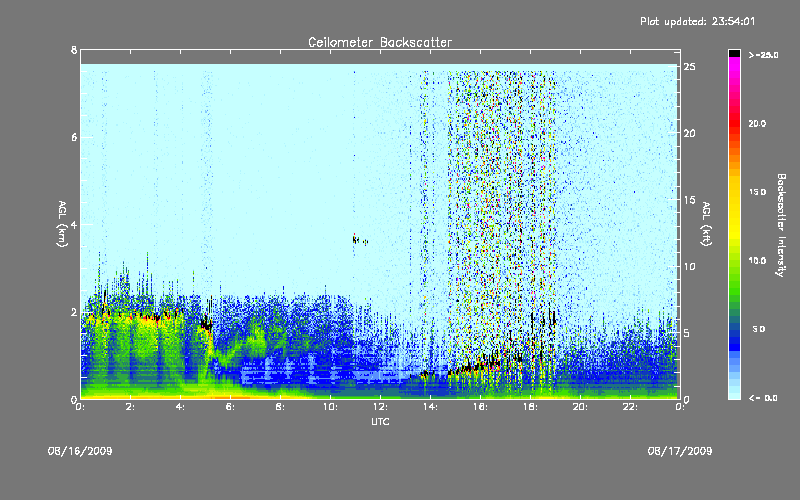800x500 pixels.
Task: Click the 15 kft tick label on right axis
Action: click(690, 200)
